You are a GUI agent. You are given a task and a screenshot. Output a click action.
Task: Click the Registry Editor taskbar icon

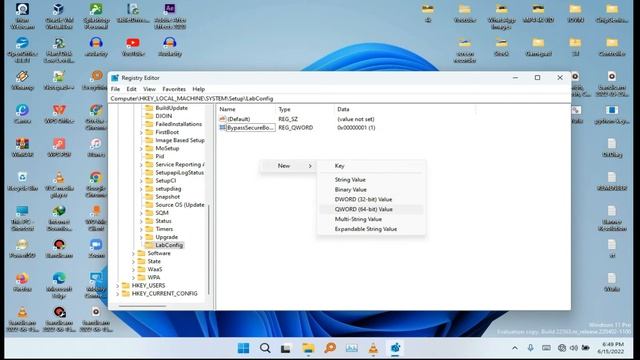coord(395,348)
